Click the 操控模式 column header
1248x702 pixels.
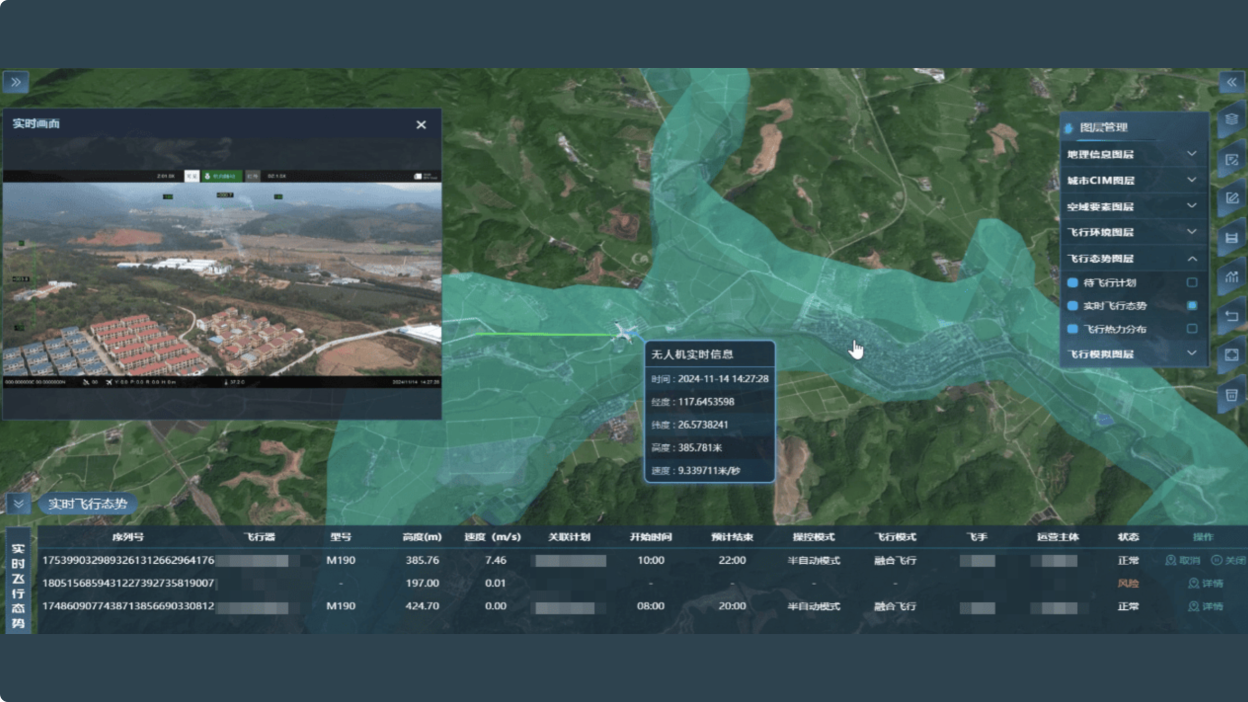coord(813,537)
